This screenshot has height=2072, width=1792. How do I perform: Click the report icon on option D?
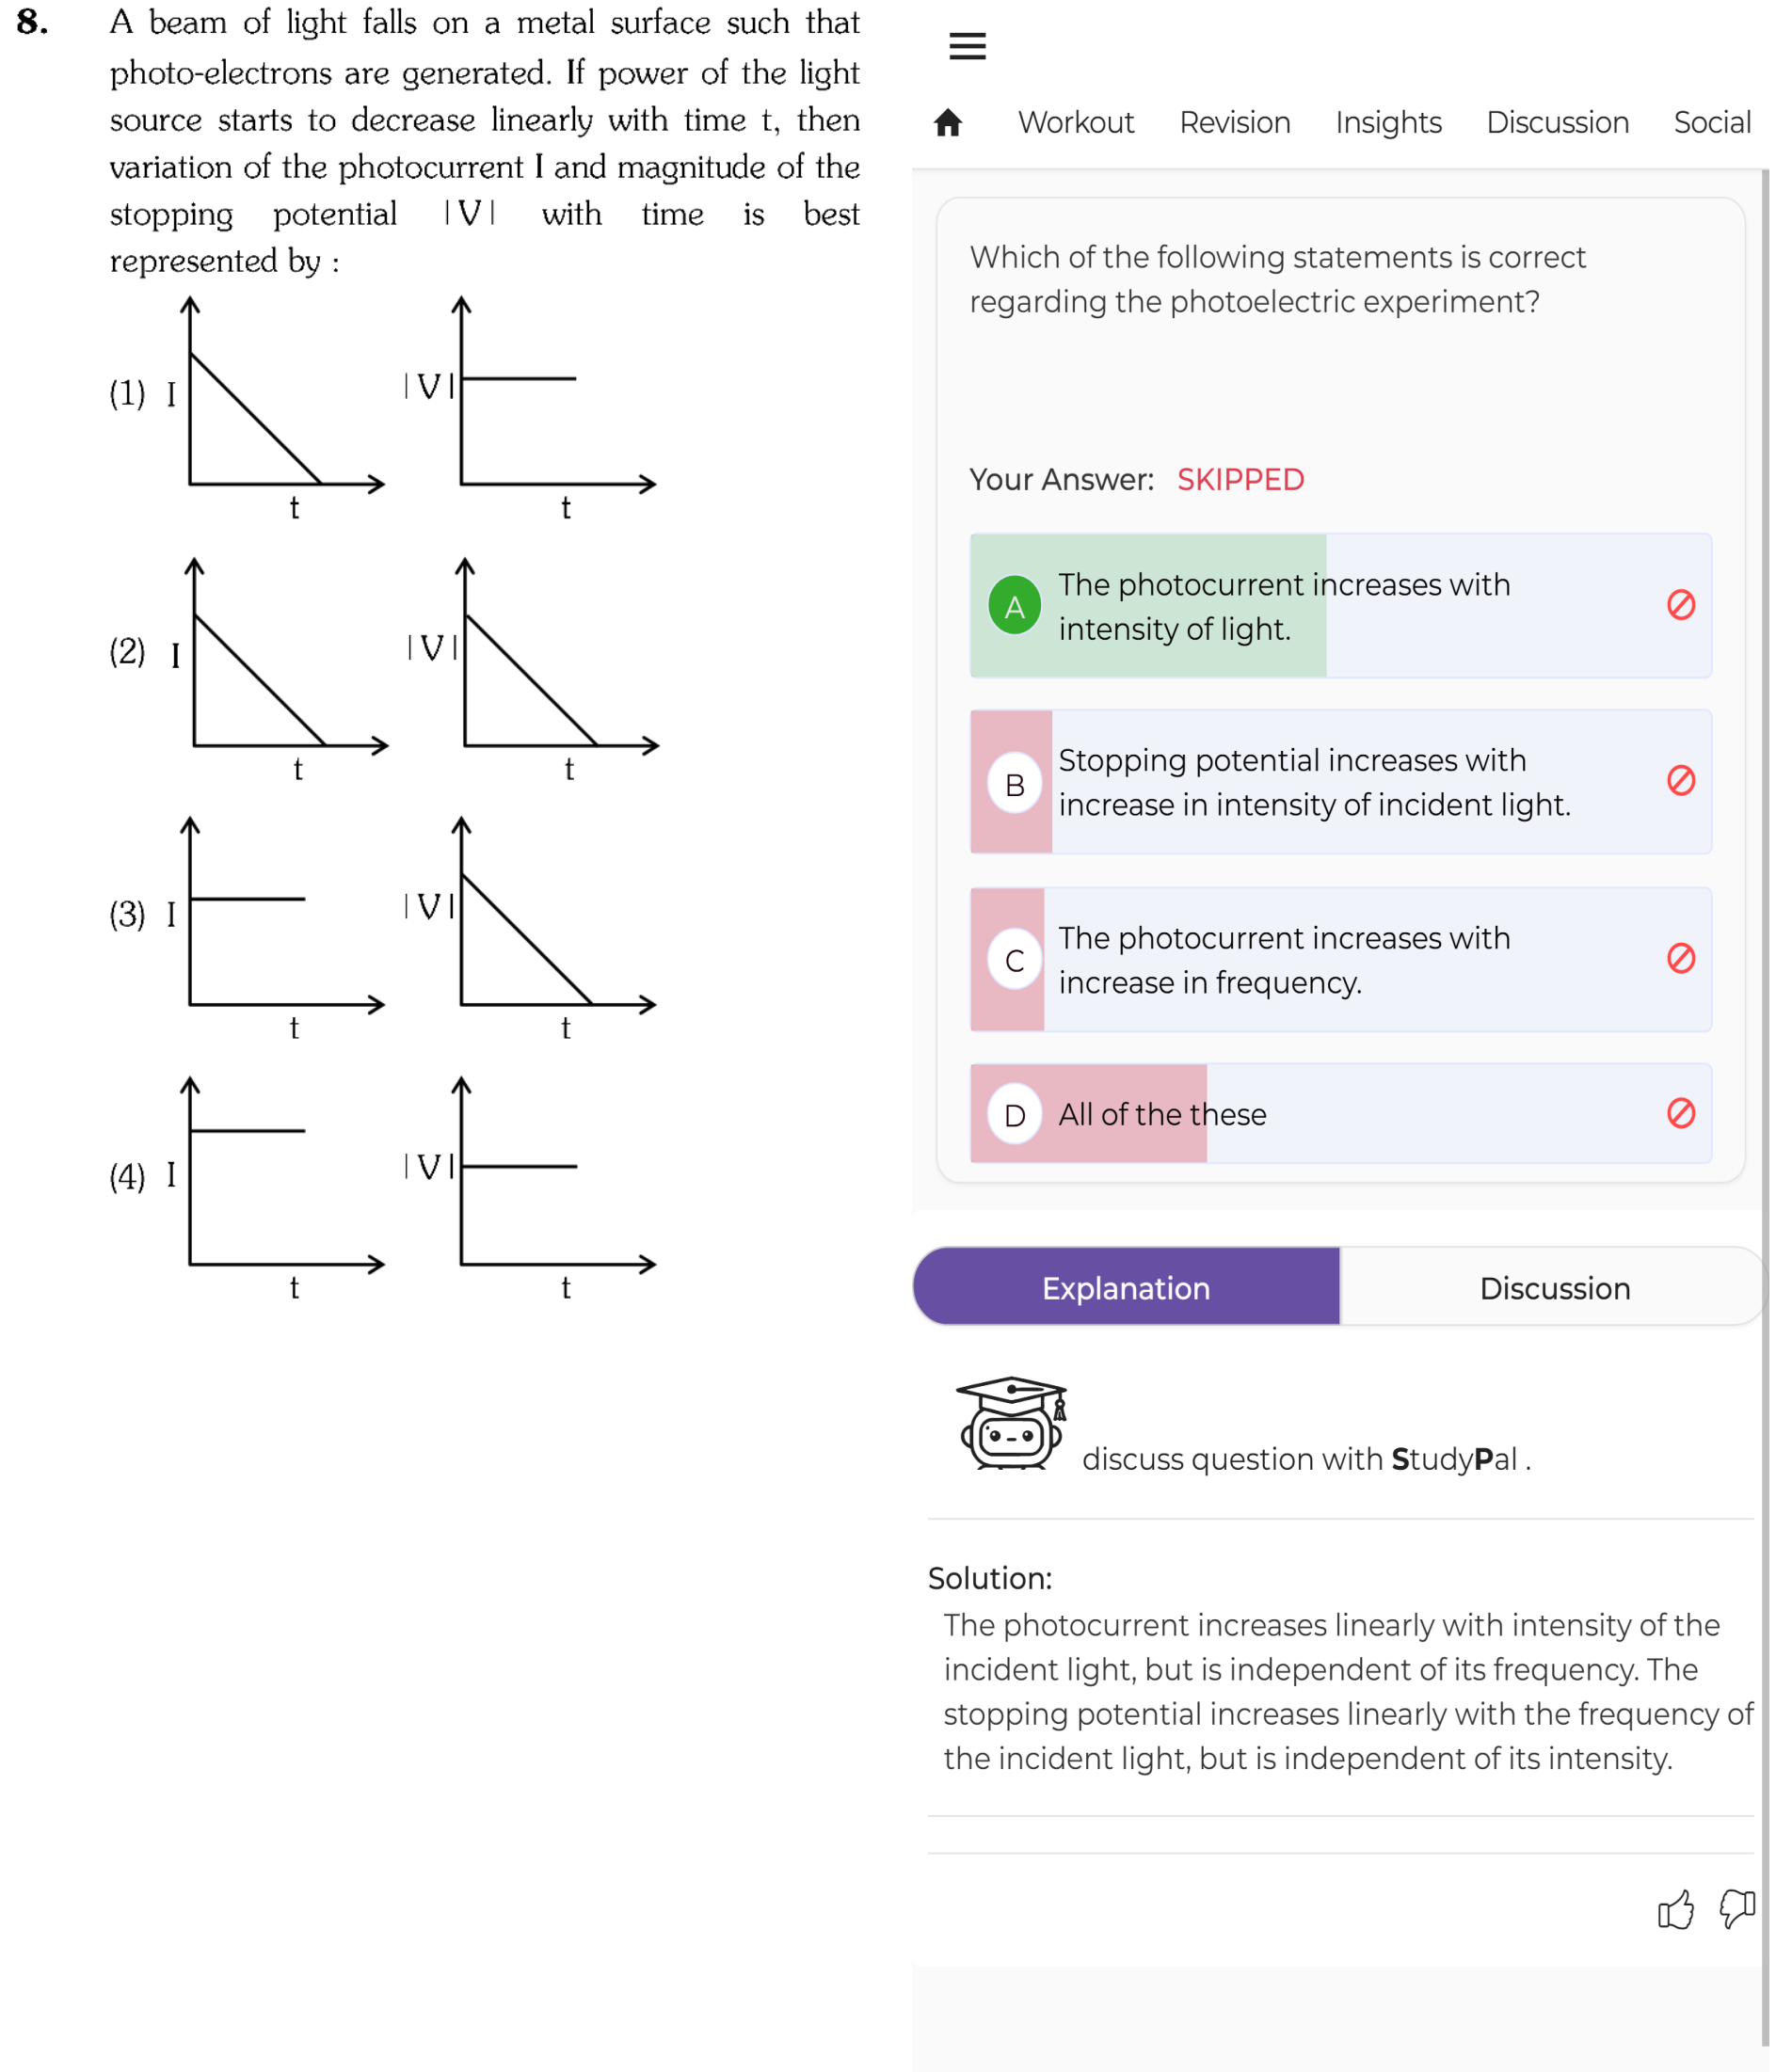point(1681,1113)
